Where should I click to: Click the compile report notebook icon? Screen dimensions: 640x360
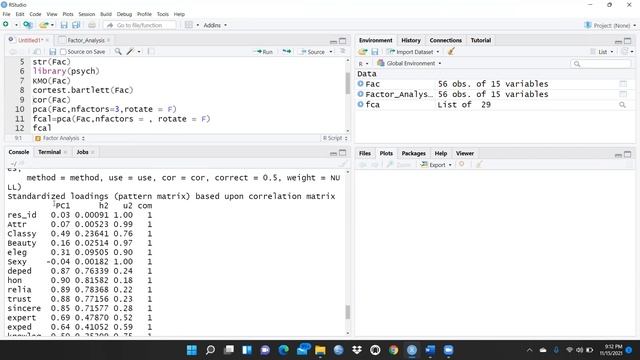[151, 51]
